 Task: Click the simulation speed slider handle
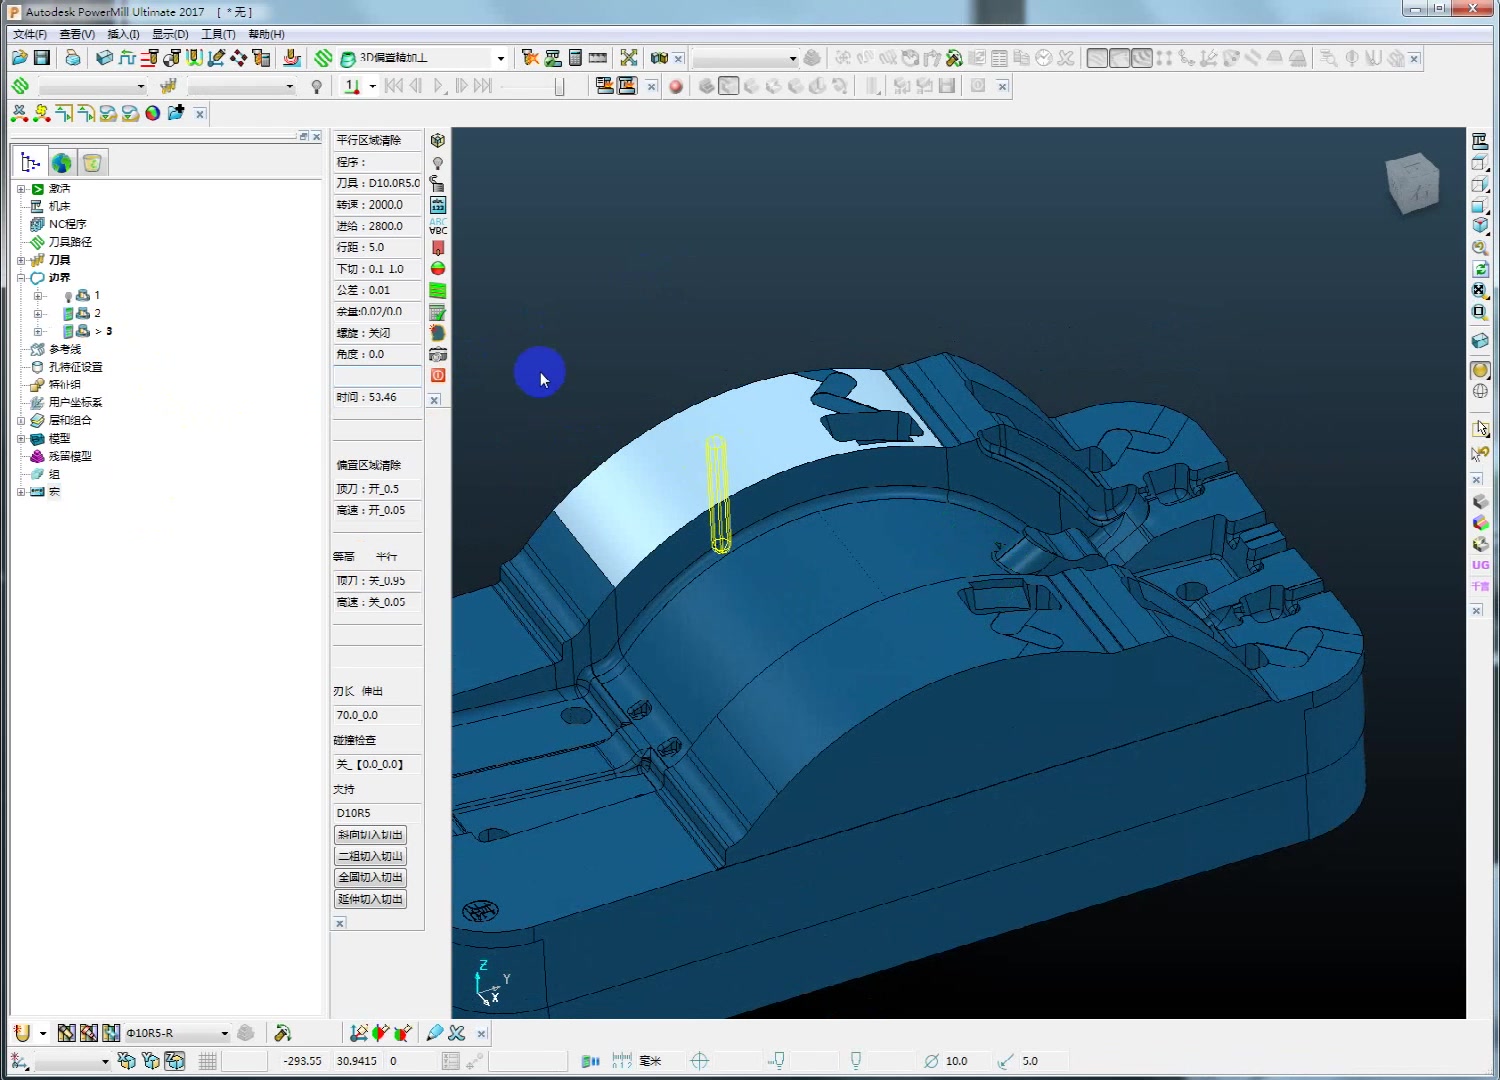coord(559,87)
